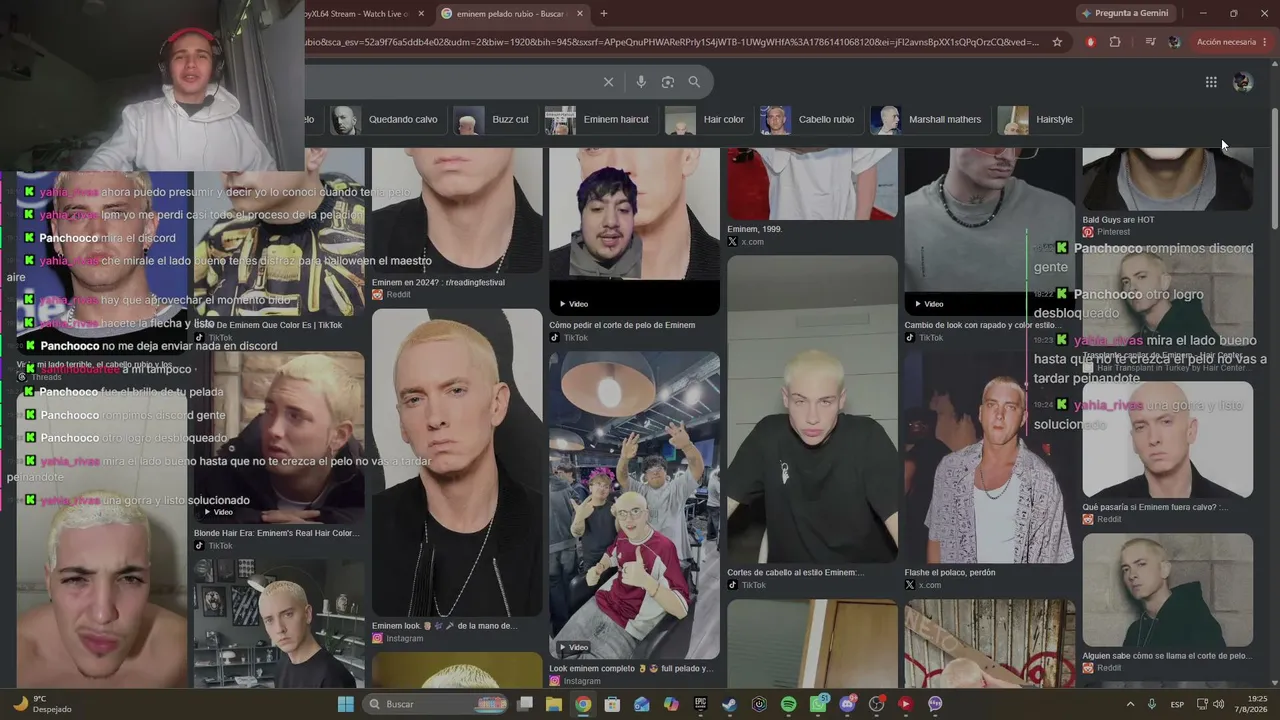
Task: Click the Pregunta a Gemini button
Action: tap(1124, 13)
